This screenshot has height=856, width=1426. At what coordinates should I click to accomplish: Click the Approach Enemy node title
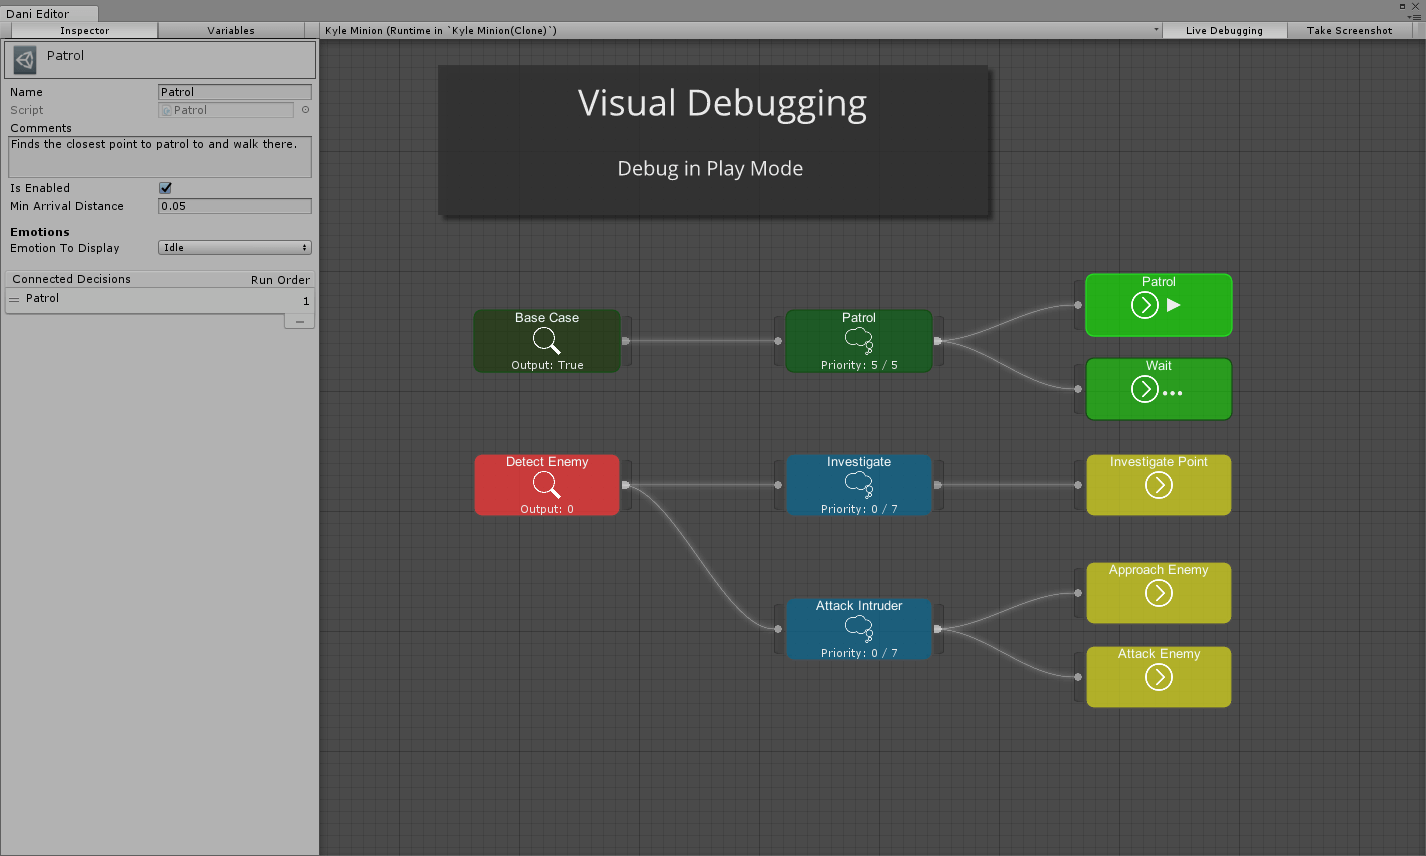click(1159, 569)
